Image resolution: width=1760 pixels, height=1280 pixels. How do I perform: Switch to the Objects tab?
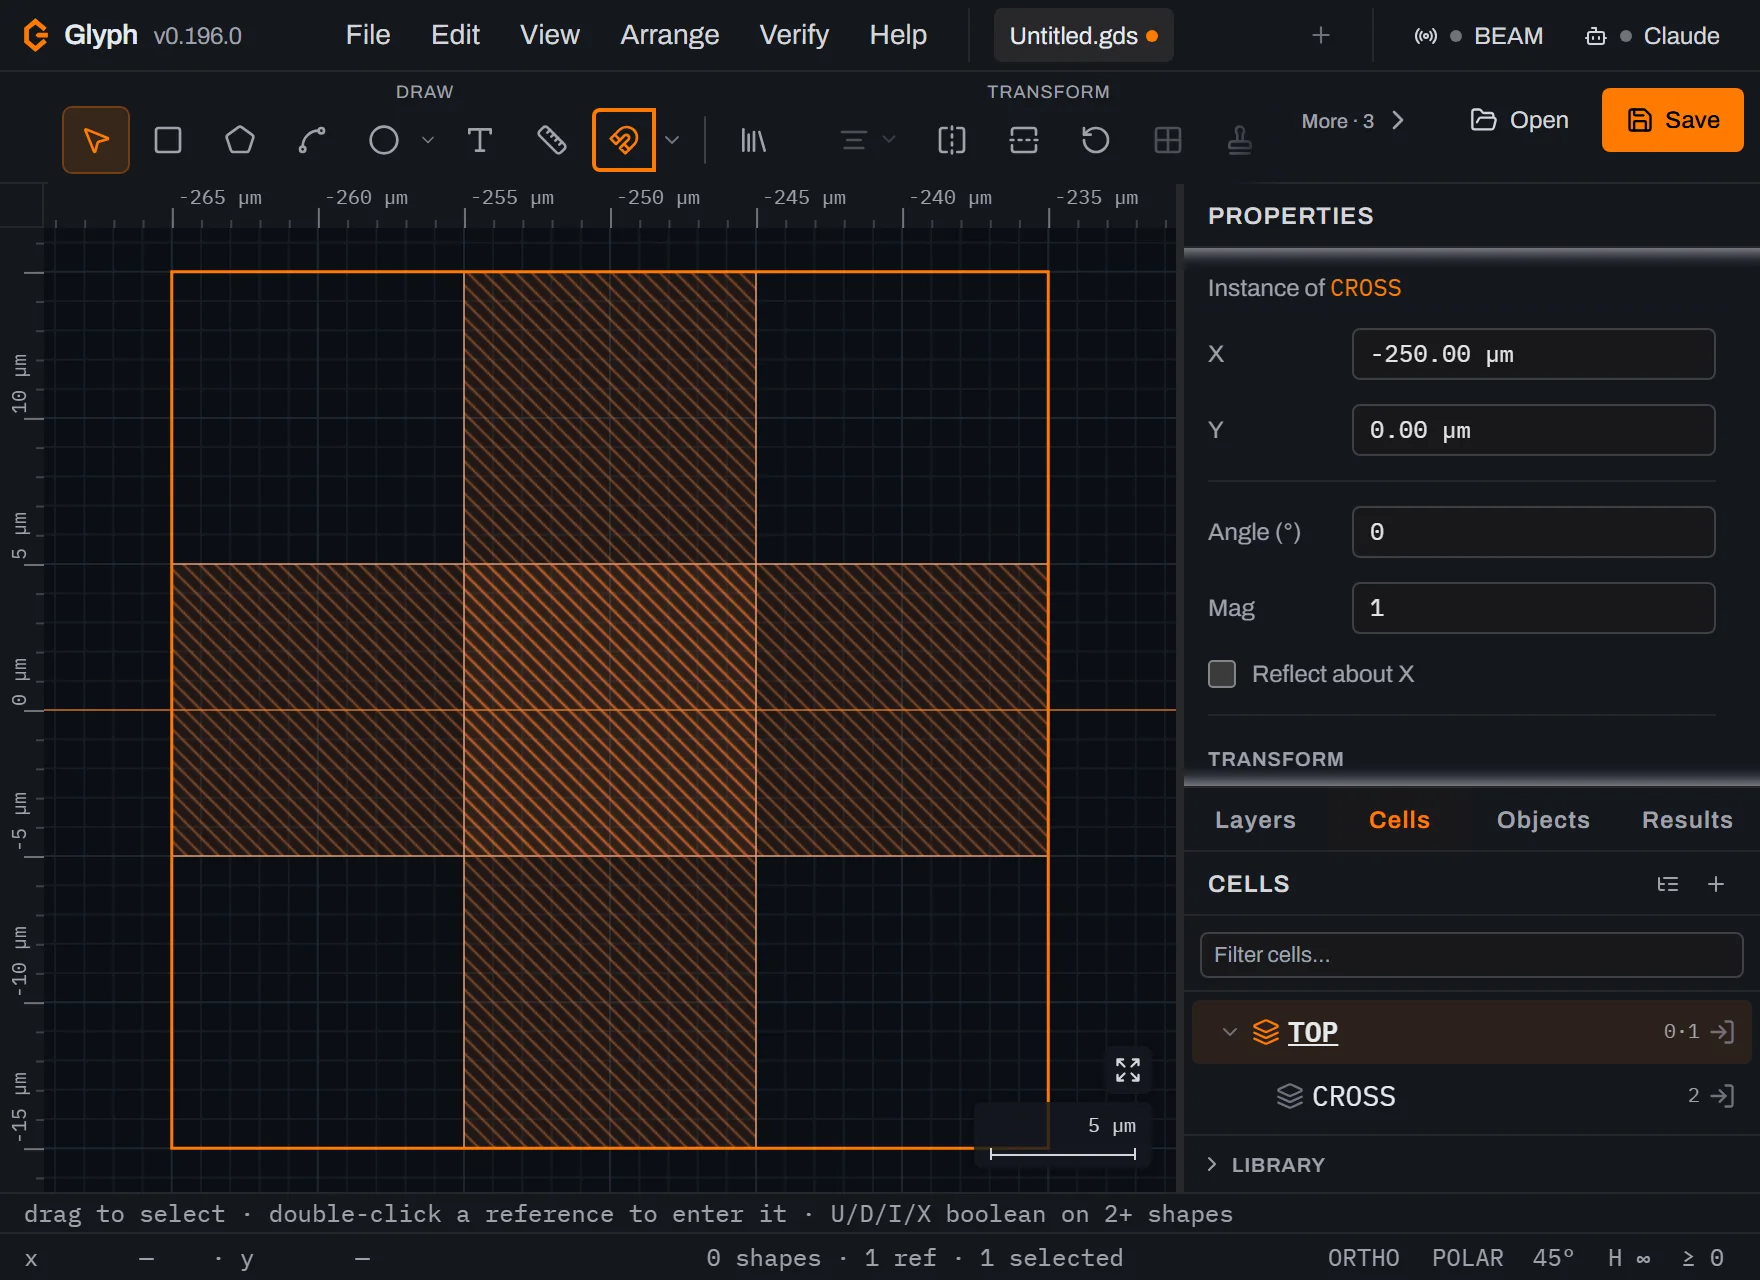coord(1543,820)
